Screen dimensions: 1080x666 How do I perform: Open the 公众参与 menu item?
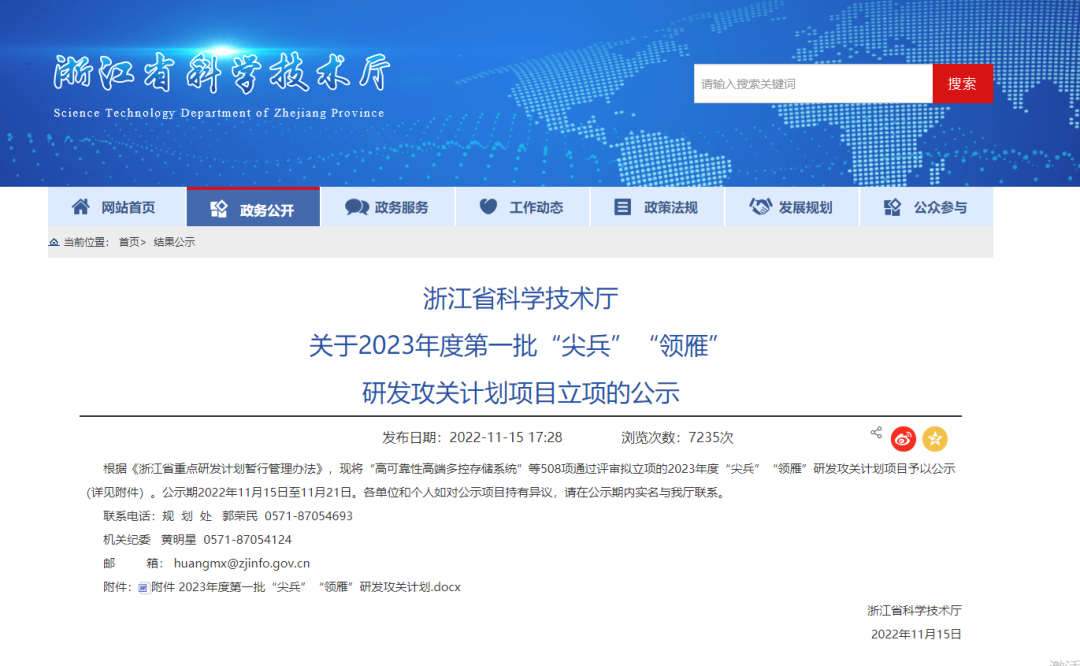click(x=926, y=207)
